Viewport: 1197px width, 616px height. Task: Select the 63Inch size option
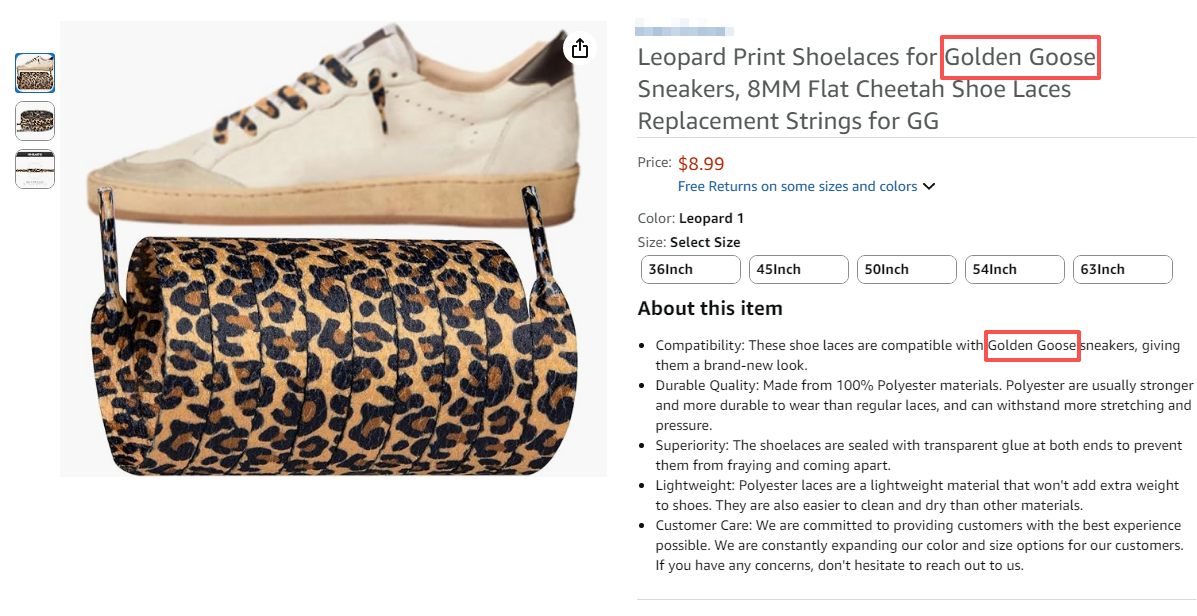[1122, 269]
